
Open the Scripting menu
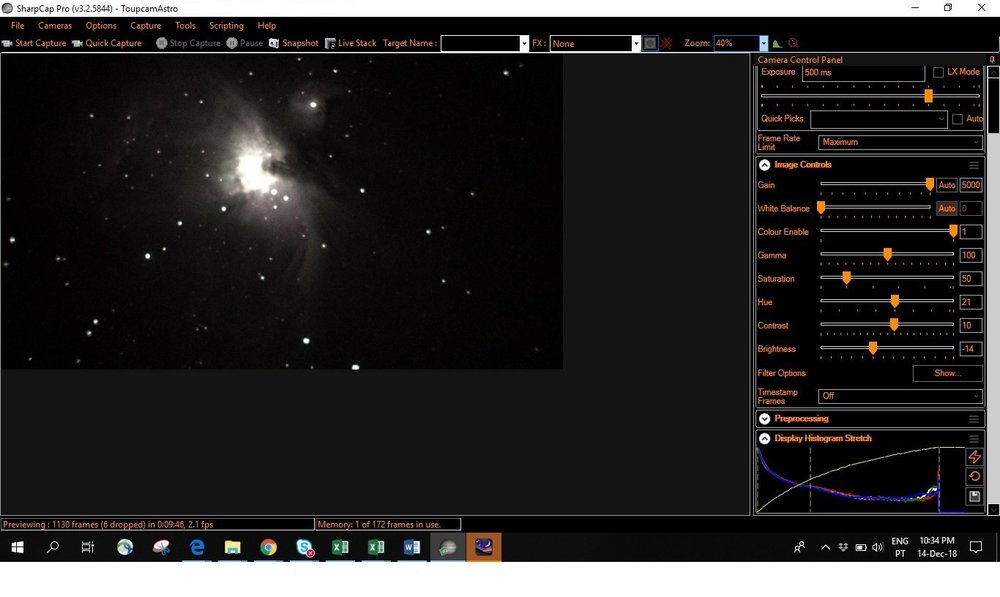[226, 25]
